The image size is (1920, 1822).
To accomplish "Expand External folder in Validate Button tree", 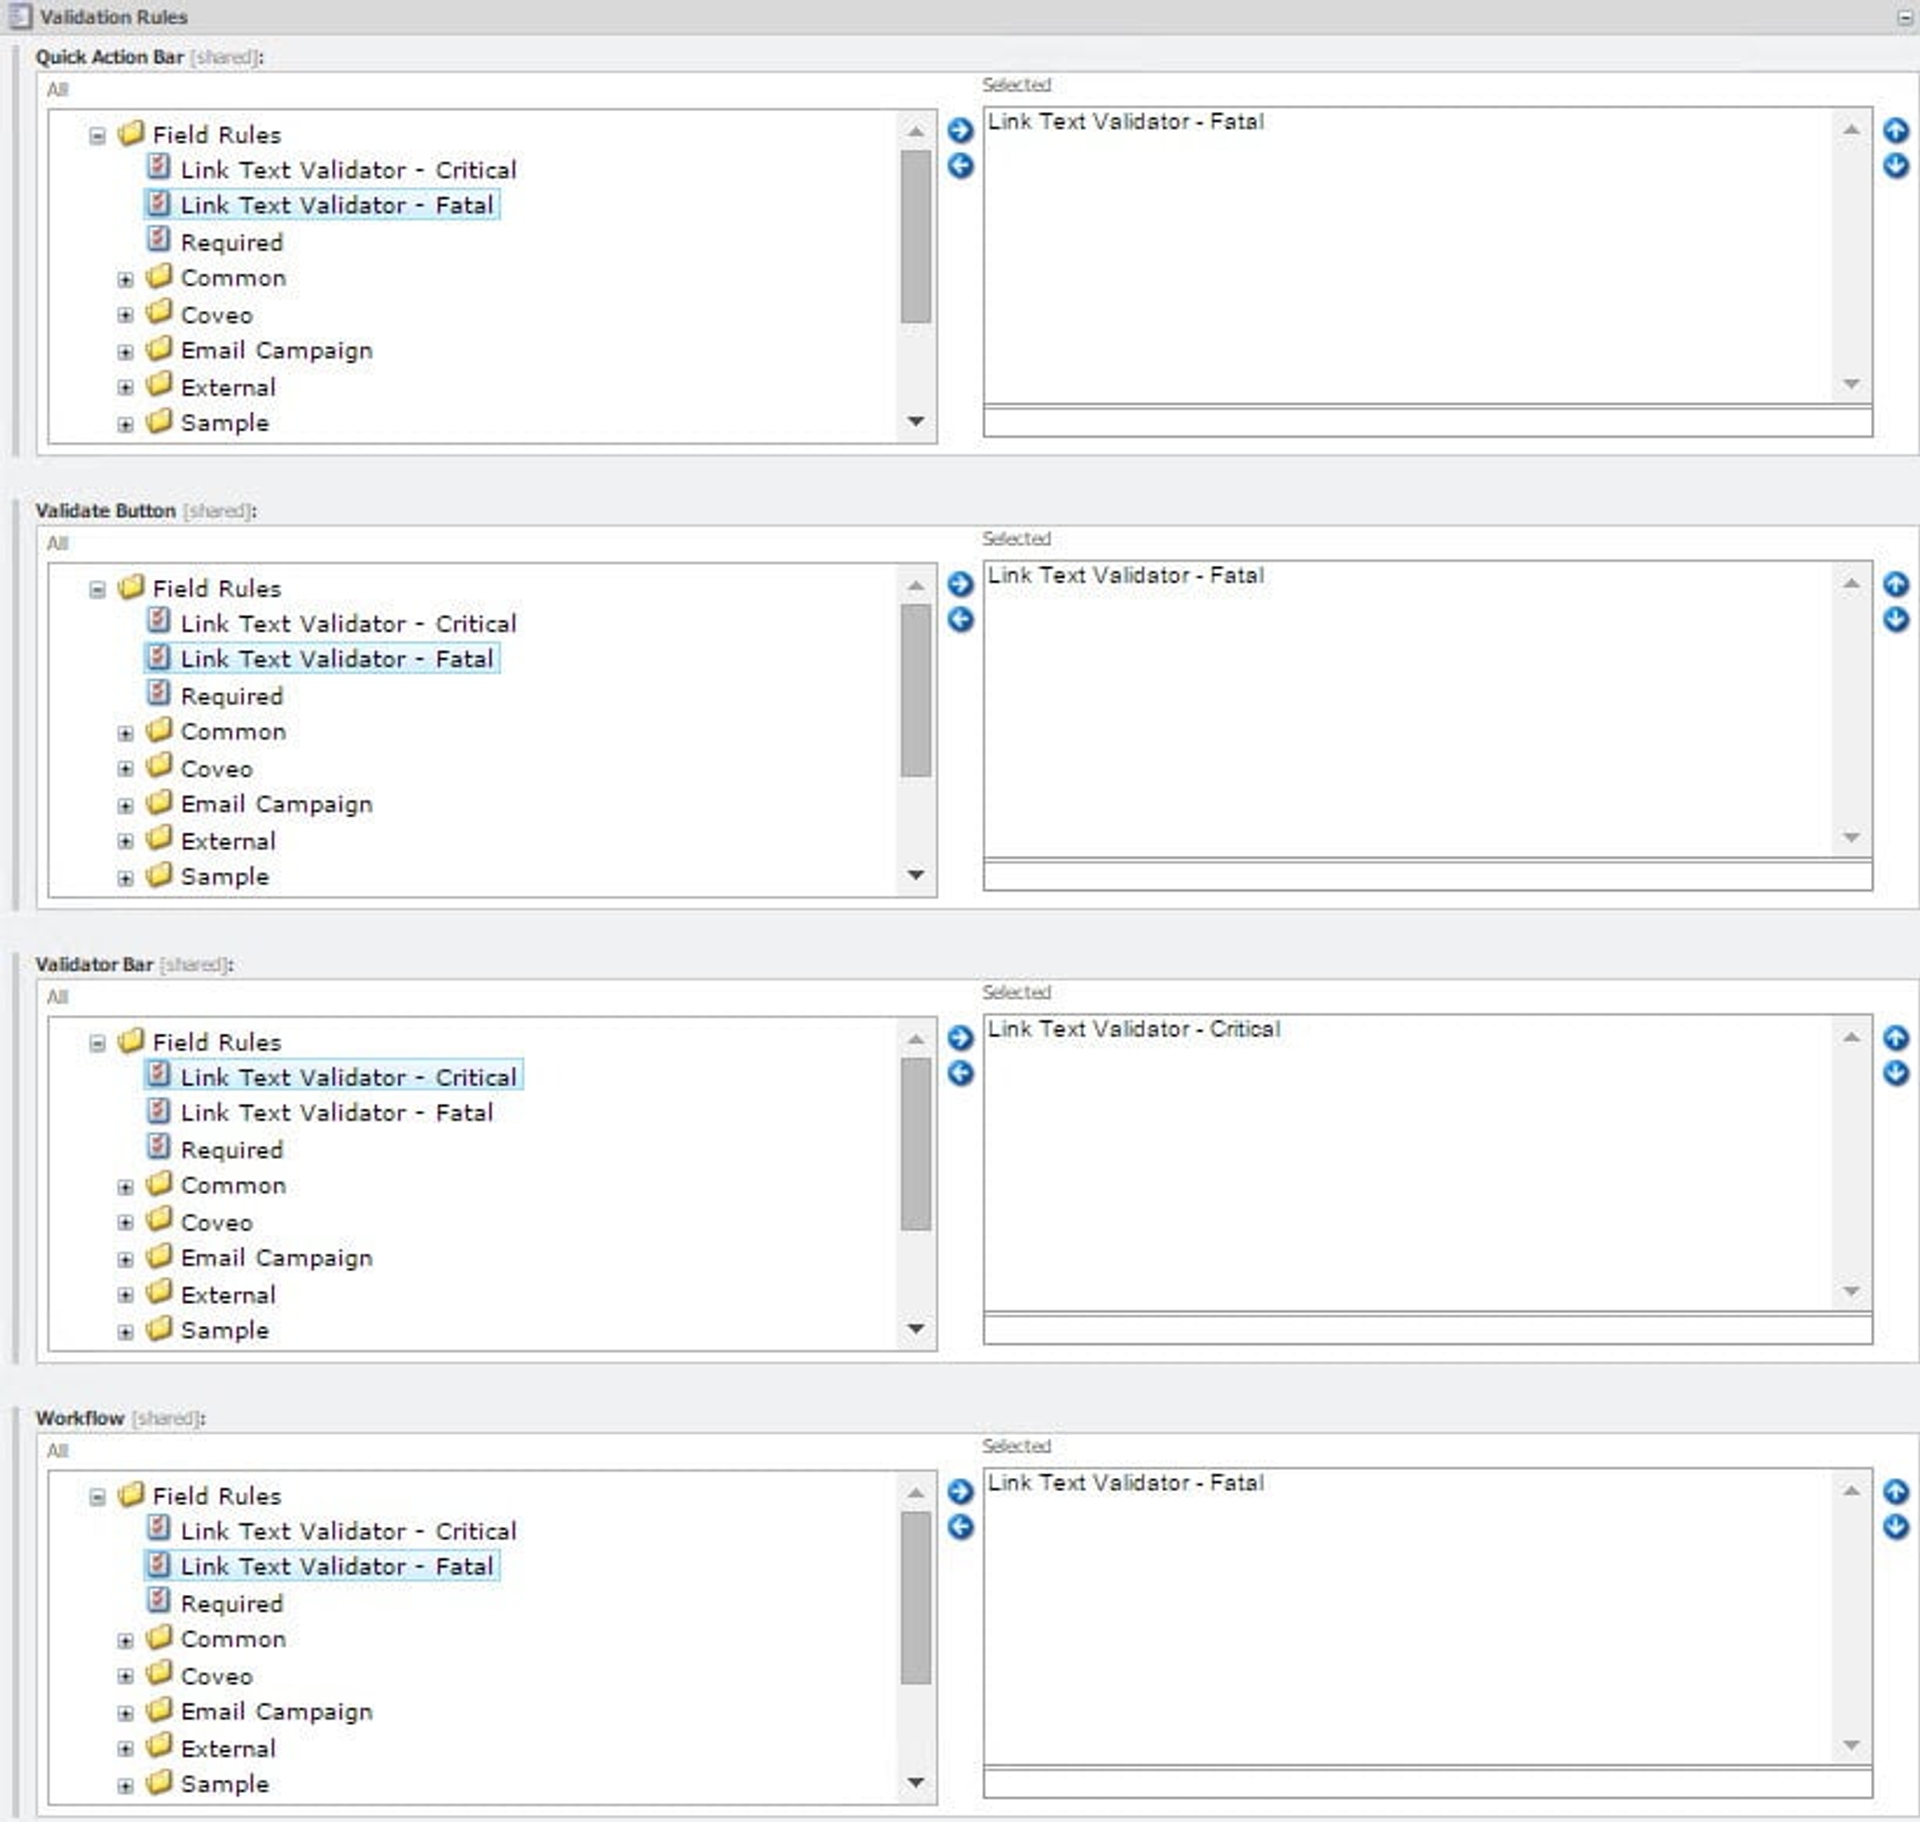I will (125, 841).
